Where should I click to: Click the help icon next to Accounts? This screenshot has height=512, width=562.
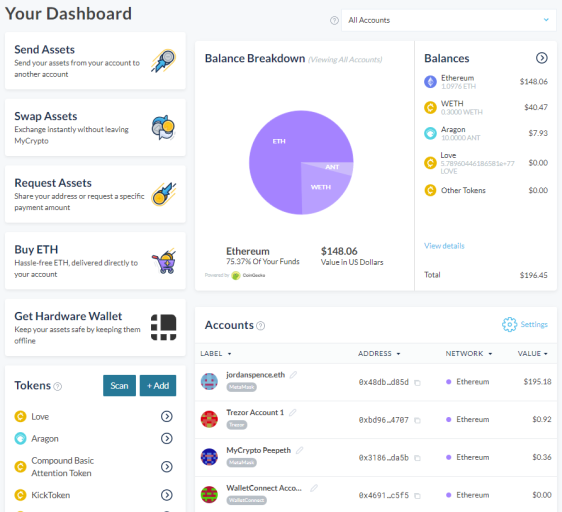click(x=261, y=326)
